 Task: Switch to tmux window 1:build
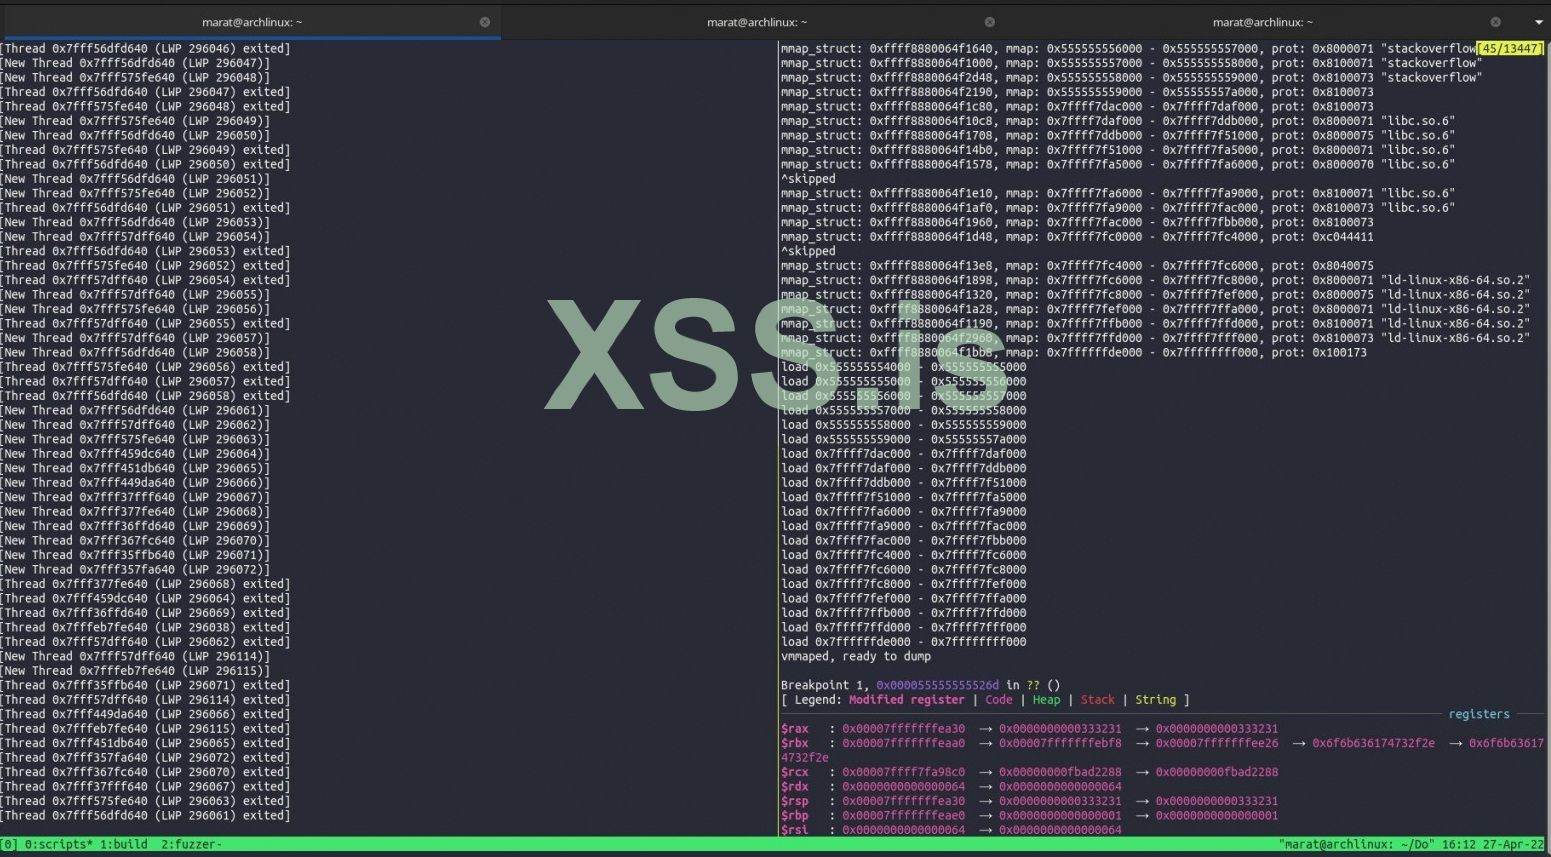[x=124, y=845]
